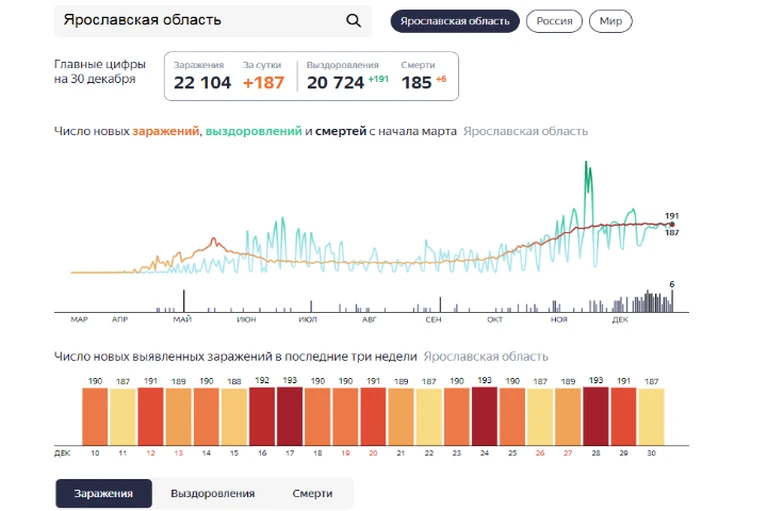
Task: Select the Заражения tab
Action: click(x=104, y=493)
